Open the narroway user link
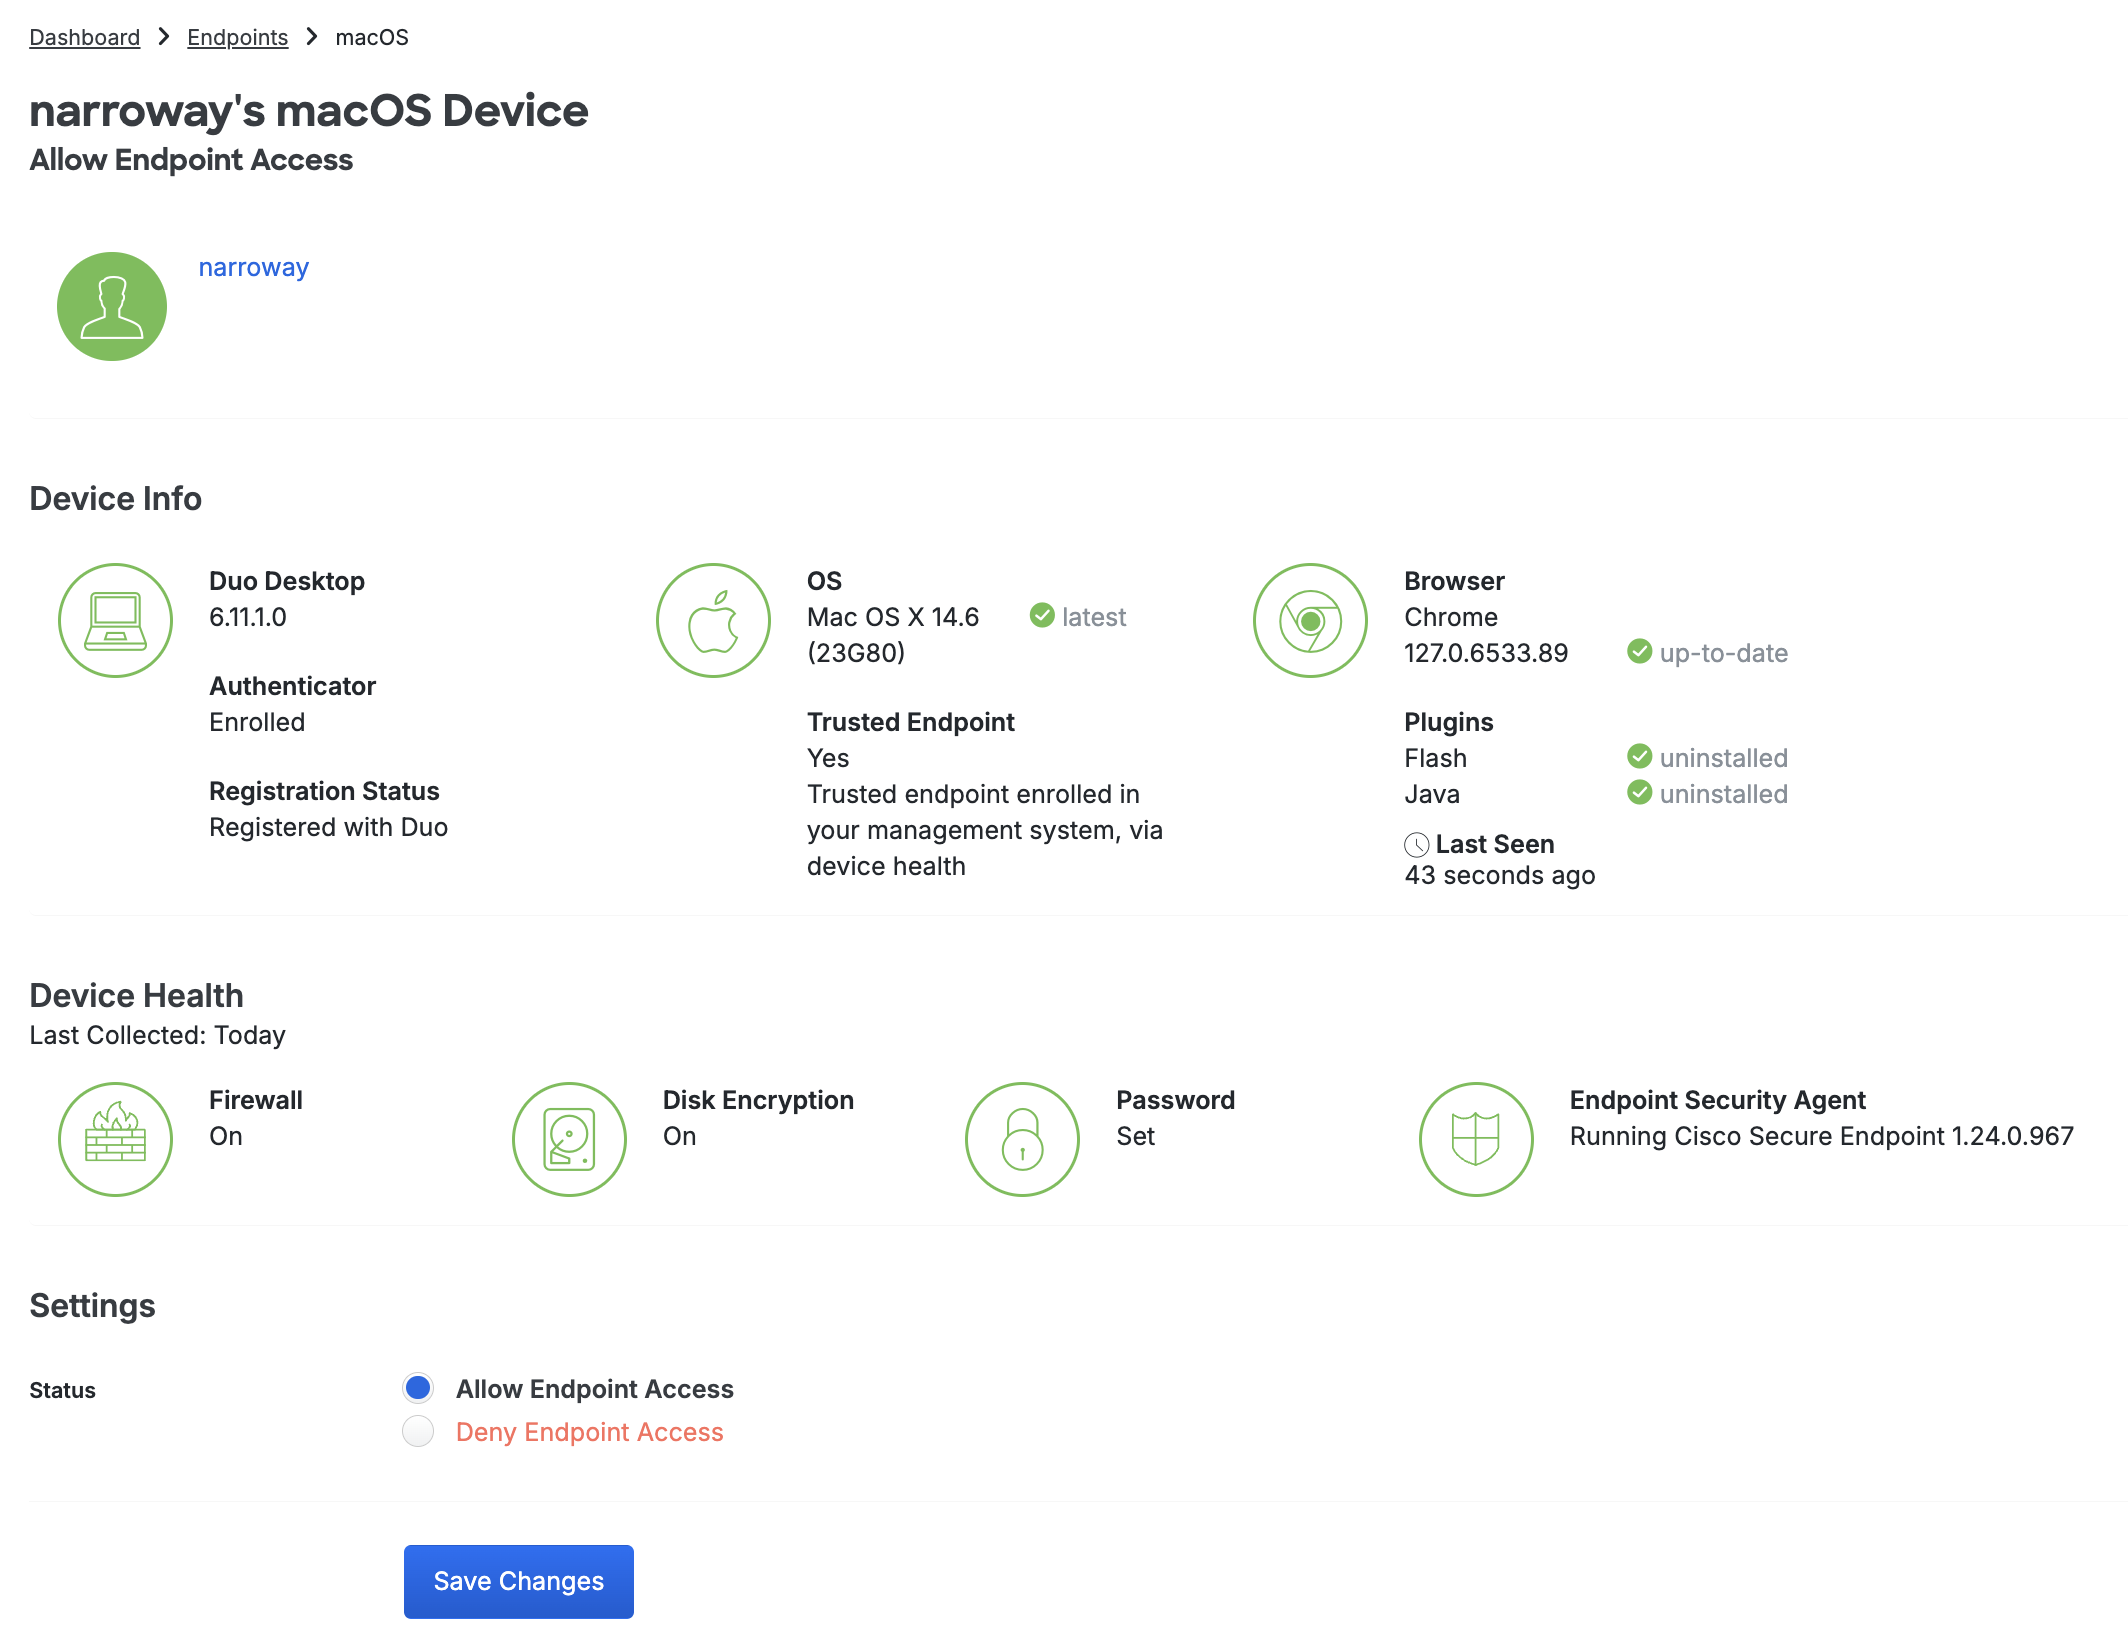The height and width of the screenshot is (1646, 2128). [253, 267]
